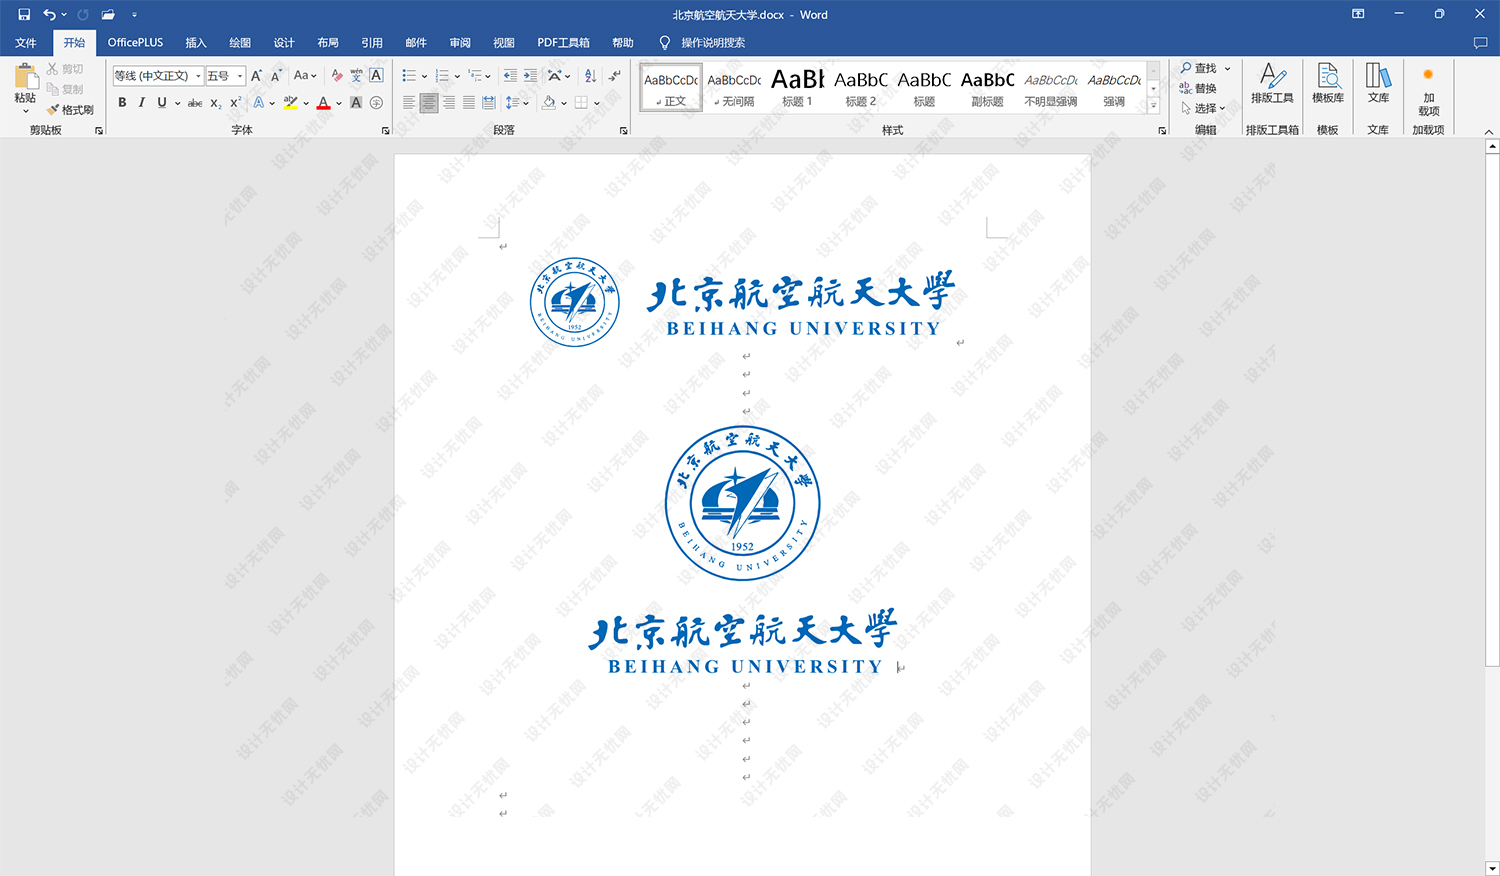The image size is (1500, 876).
Task: Open the line spacing dropdown
Action: click(x=517, y=103)
